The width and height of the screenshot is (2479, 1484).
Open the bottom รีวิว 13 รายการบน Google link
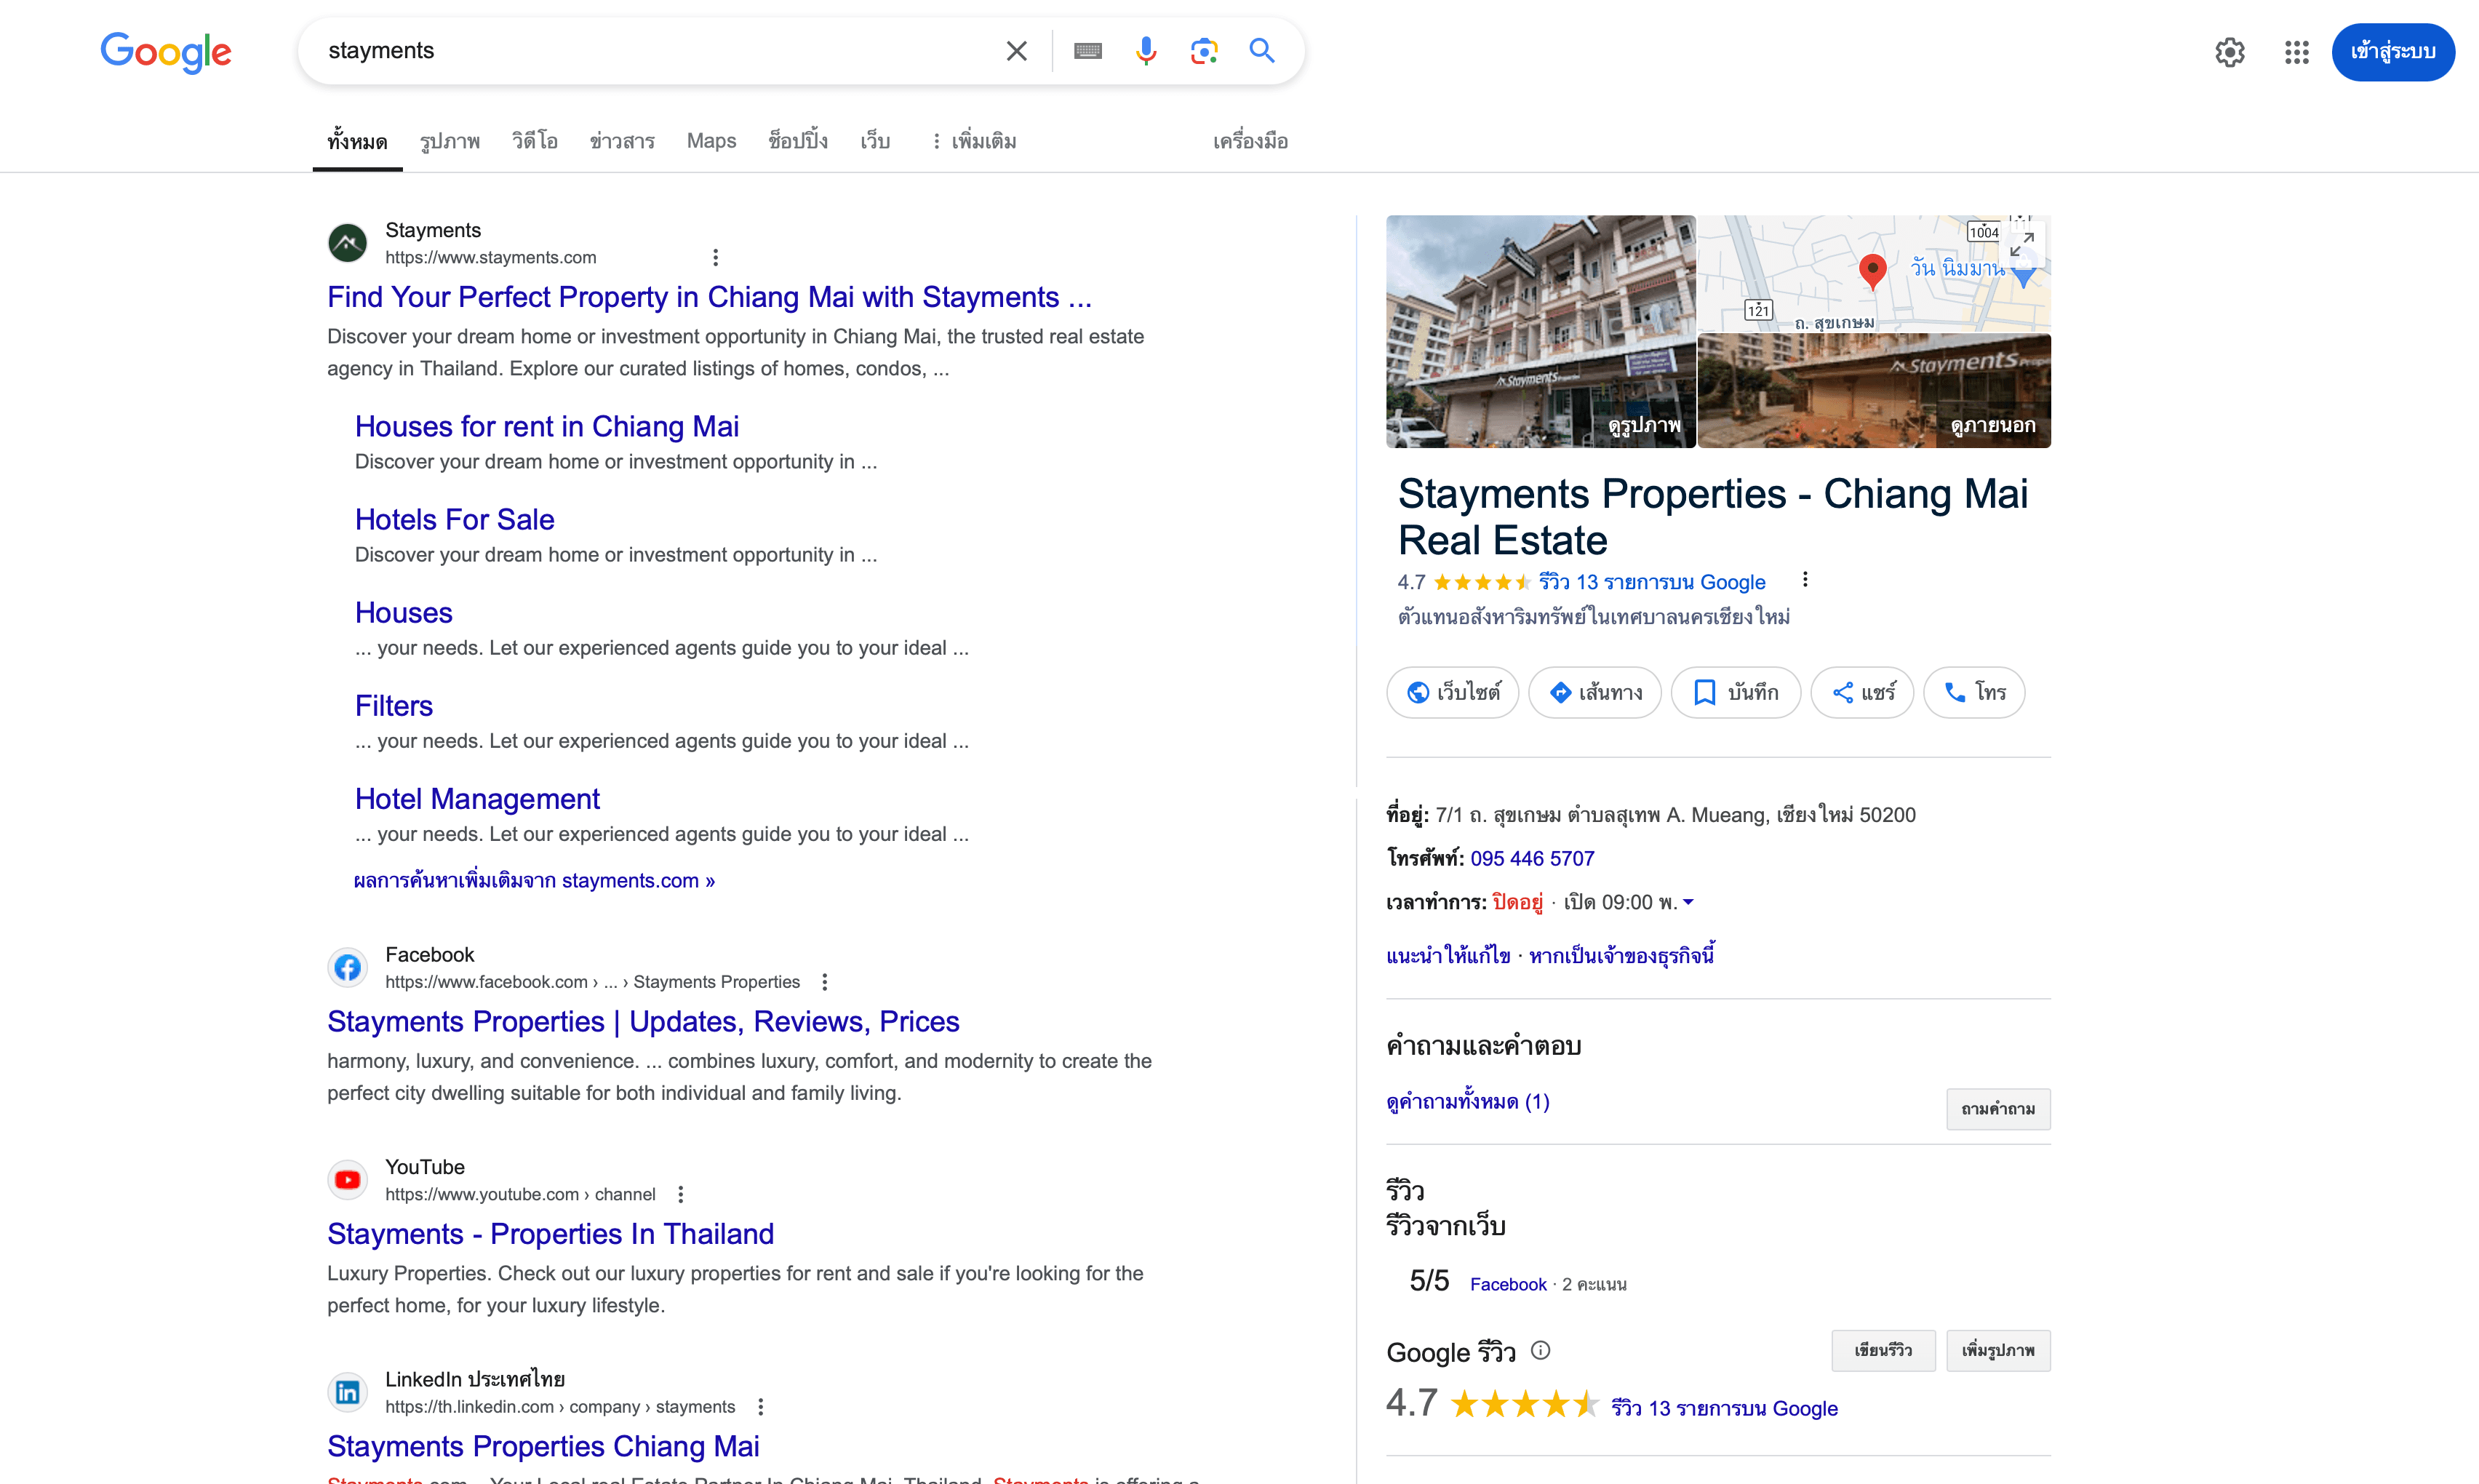[x=1724, y=1408]
